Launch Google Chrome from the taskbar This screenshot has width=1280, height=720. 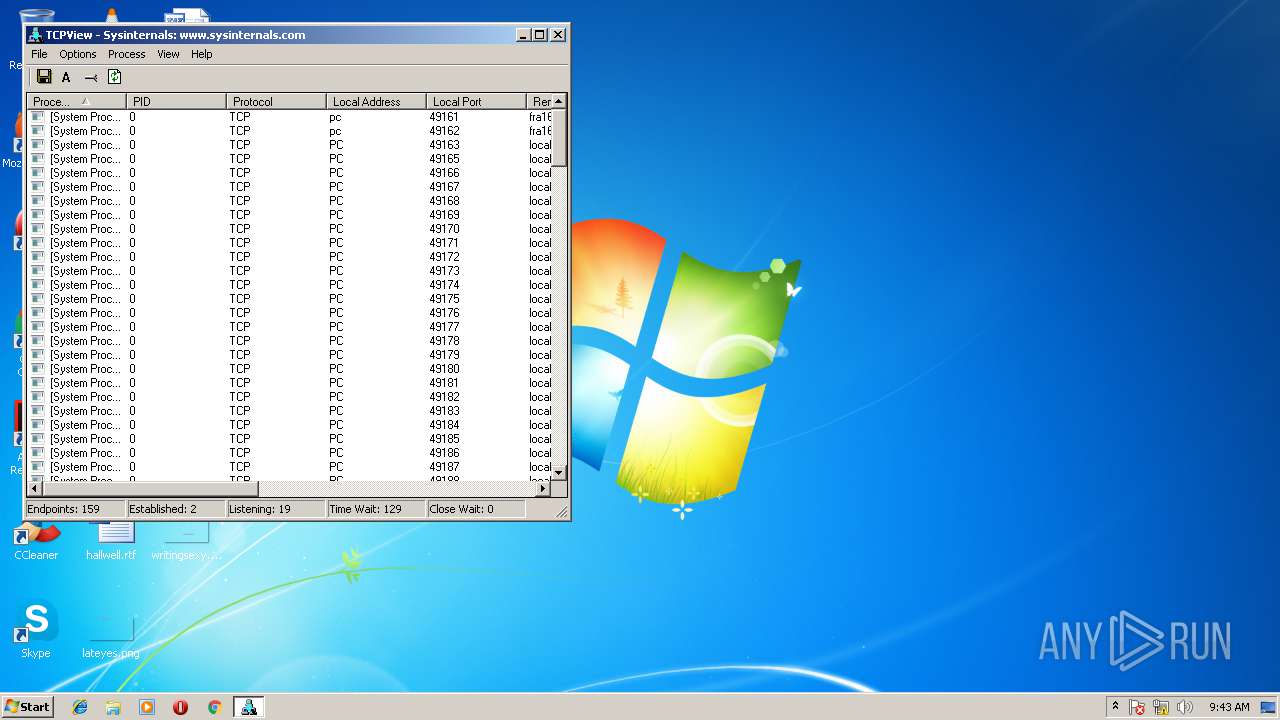[x=214, y=707]
